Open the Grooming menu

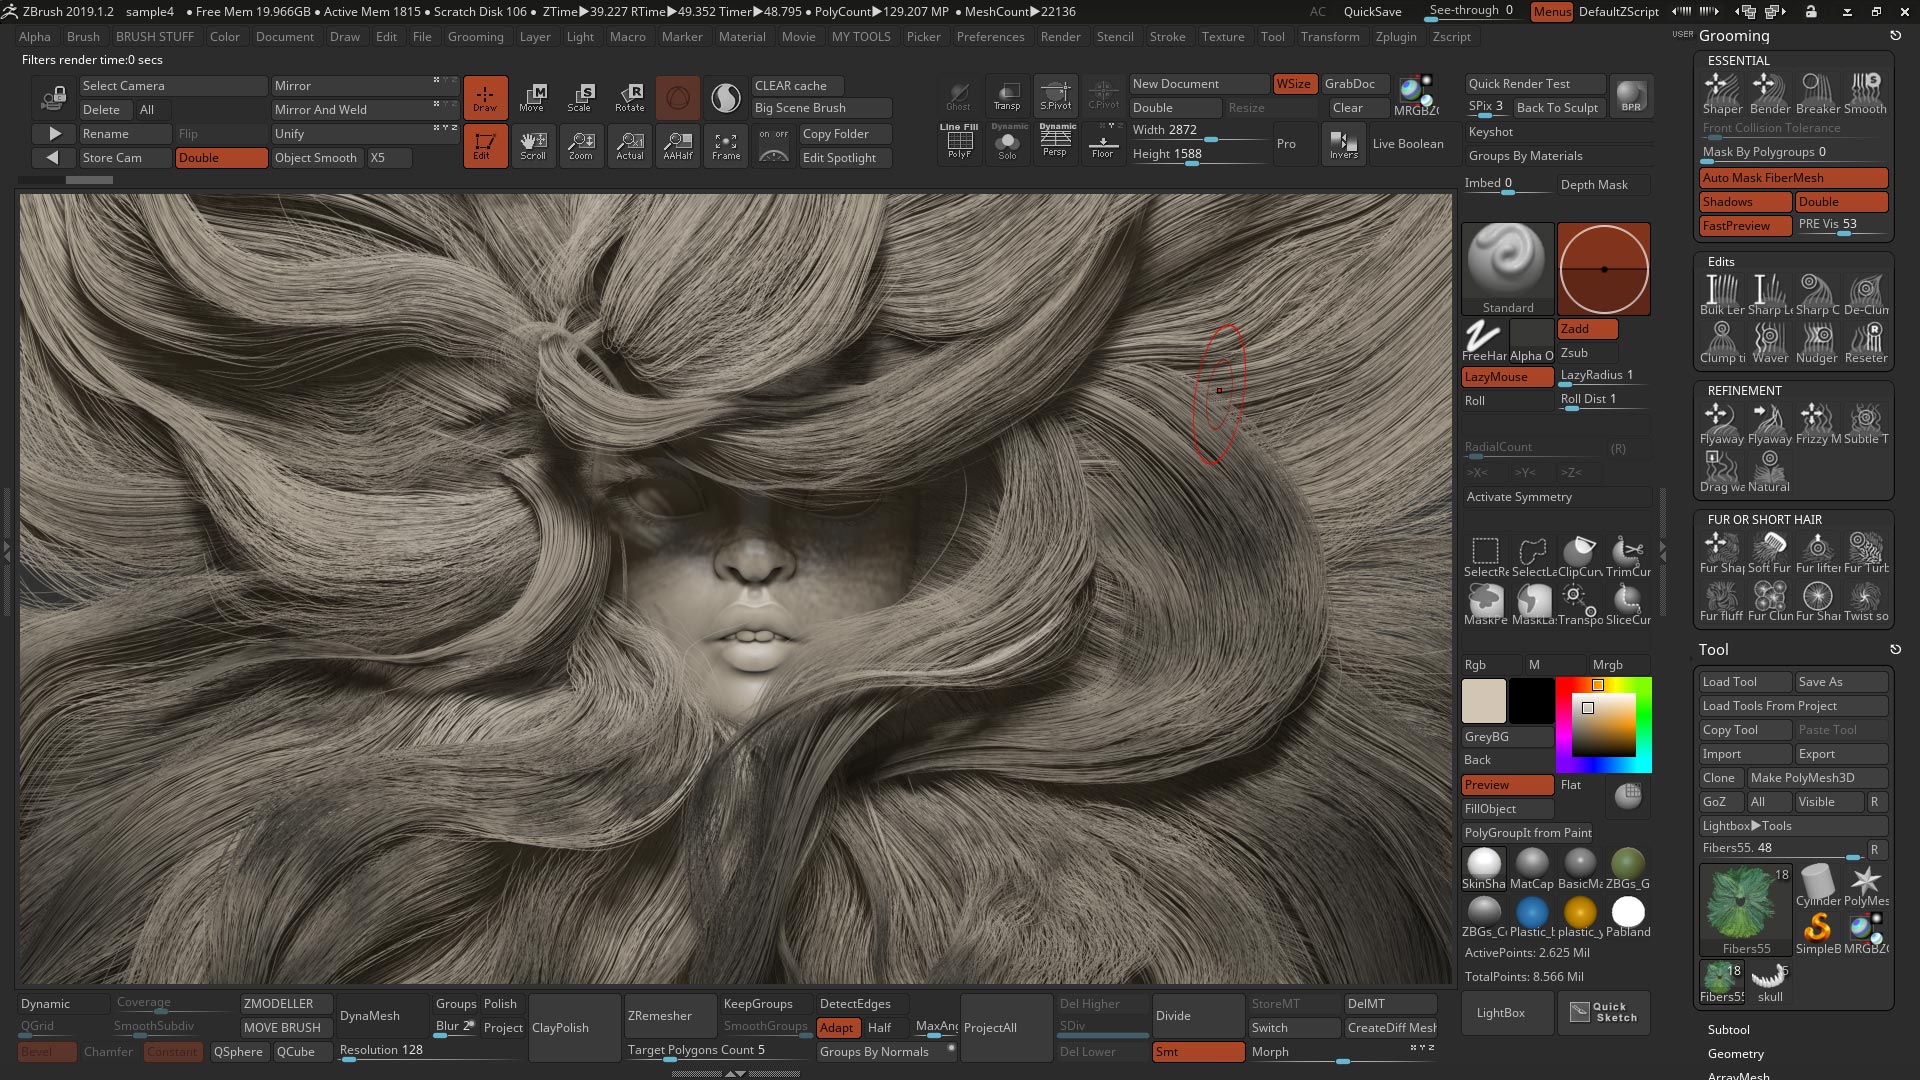(x=476, y=36)
